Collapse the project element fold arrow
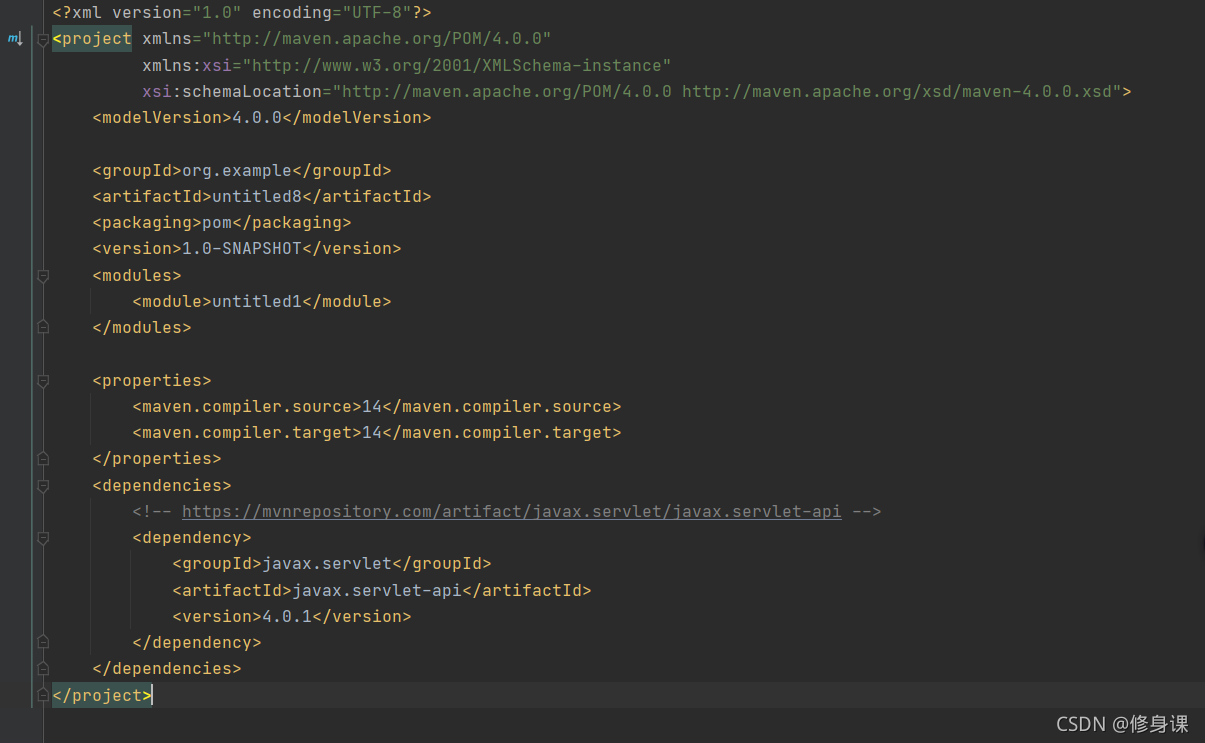This screenshot has height=743, width=1205. 43,38
